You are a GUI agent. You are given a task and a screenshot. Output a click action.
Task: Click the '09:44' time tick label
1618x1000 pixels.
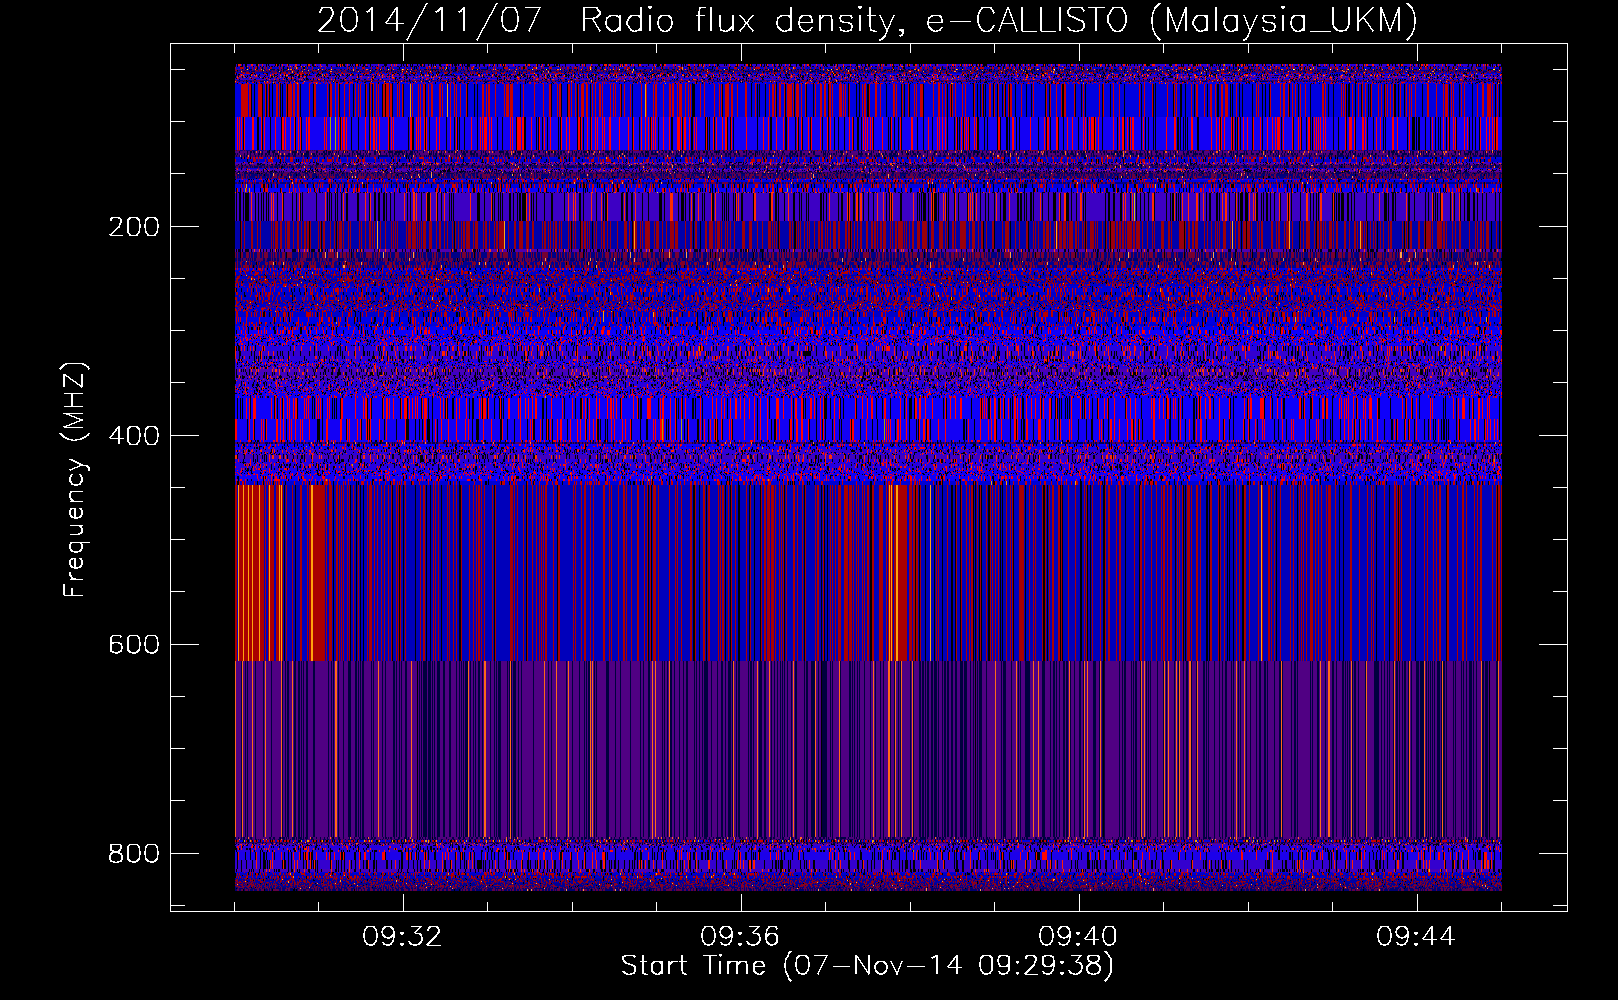coord(1416,937)
